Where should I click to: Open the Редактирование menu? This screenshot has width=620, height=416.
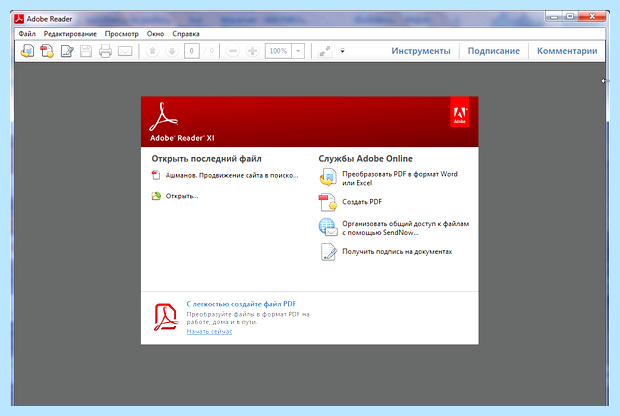(70, 34)
